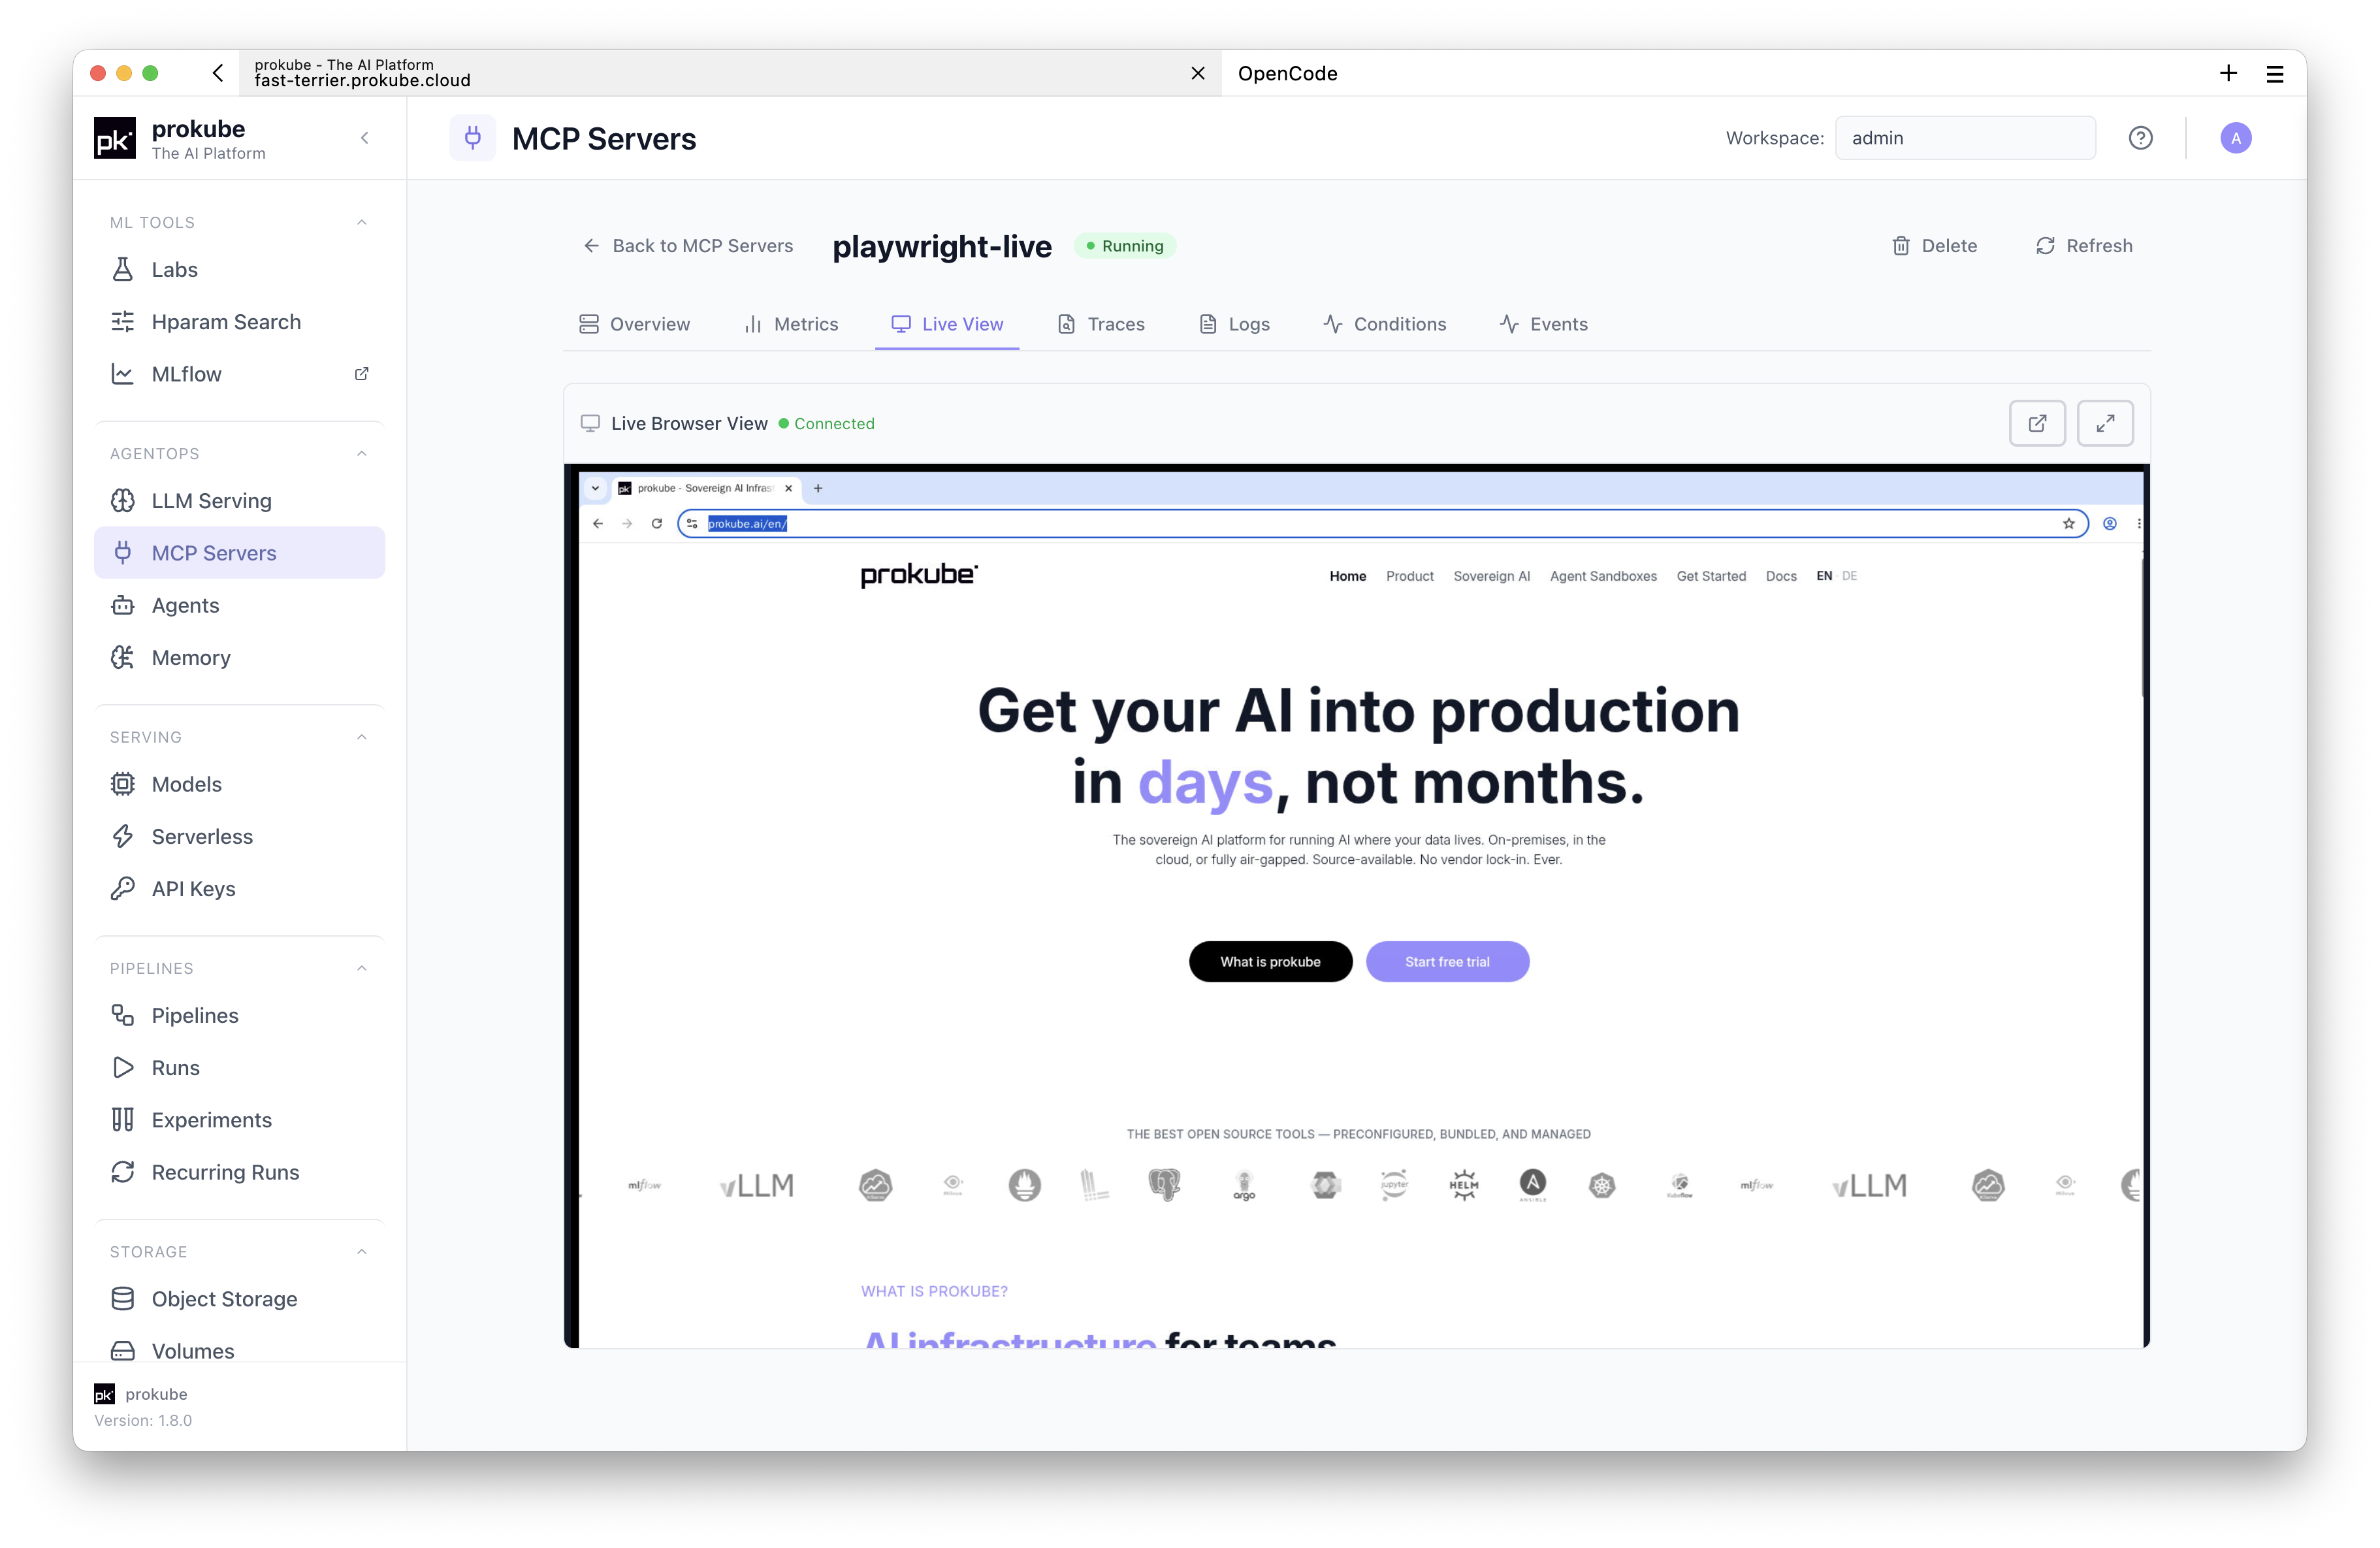2380x1548 pixels.
Task: Open the Agents section
Action: click(x=239, y=605)
